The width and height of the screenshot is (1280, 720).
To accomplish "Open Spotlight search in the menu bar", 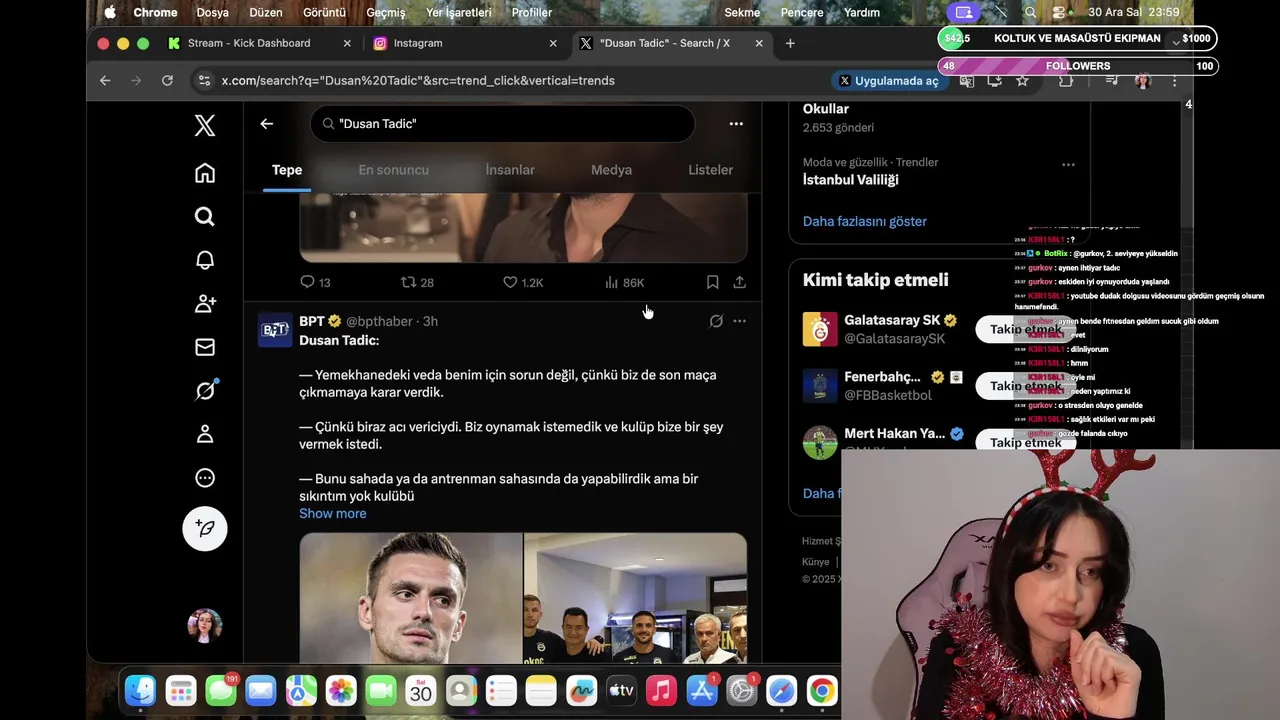I will pyautogui.click(x=1030, y=12).
